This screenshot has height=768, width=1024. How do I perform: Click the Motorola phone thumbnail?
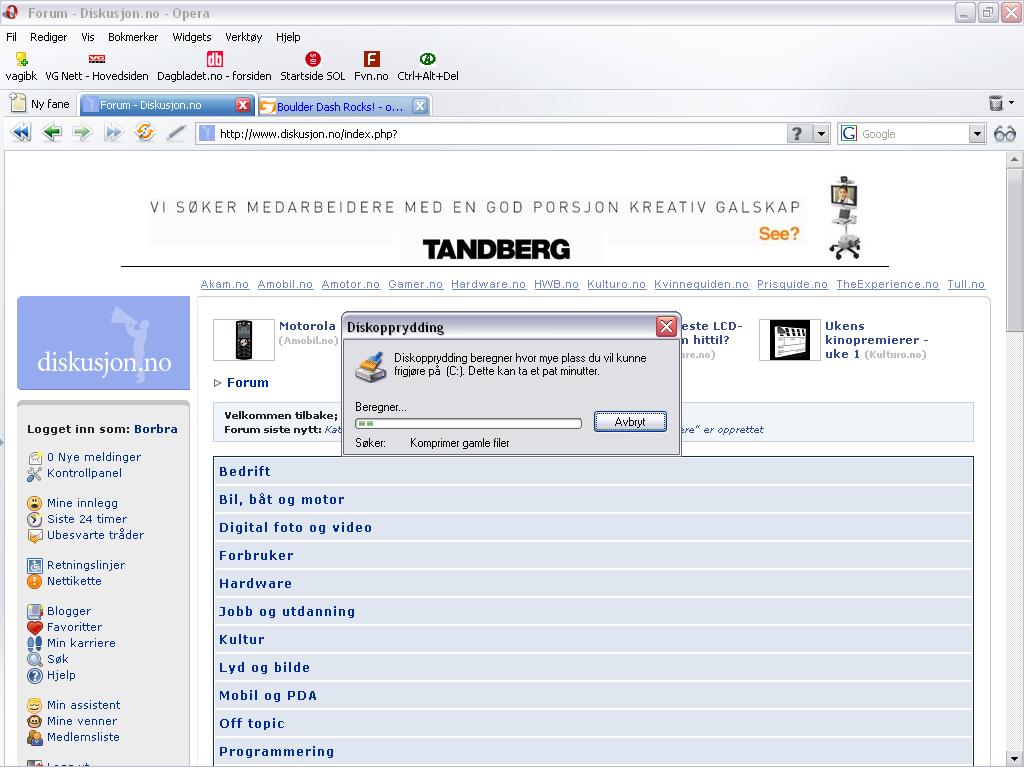[x=244, y=340]
